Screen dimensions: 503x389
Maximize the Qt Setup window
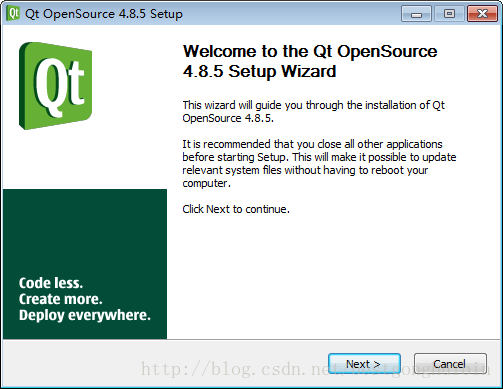(x=449, y=14)
